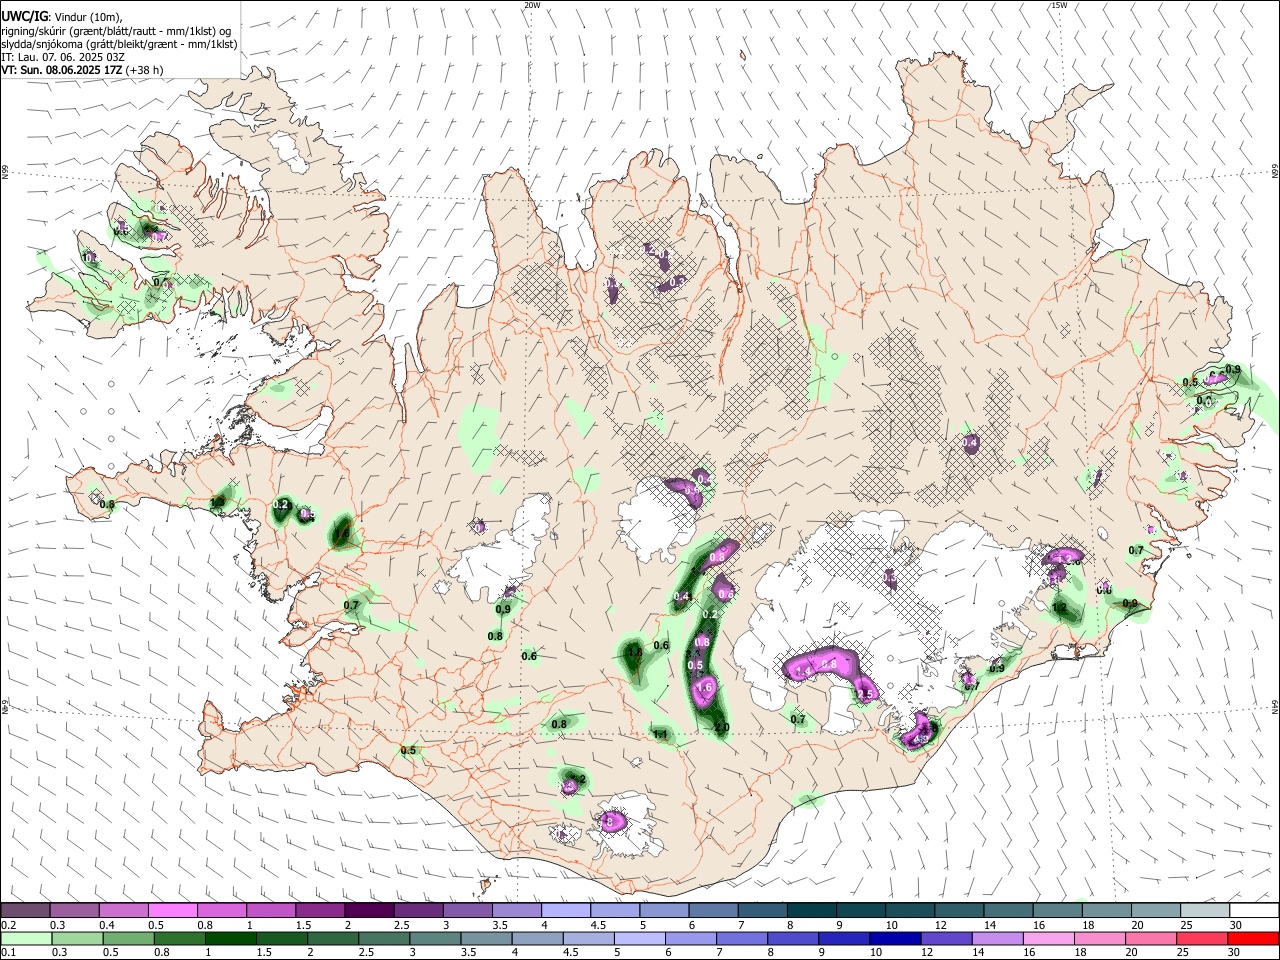
Task: Pick the snow legend swatch between 18 and 20
Action: [1106, 911]
